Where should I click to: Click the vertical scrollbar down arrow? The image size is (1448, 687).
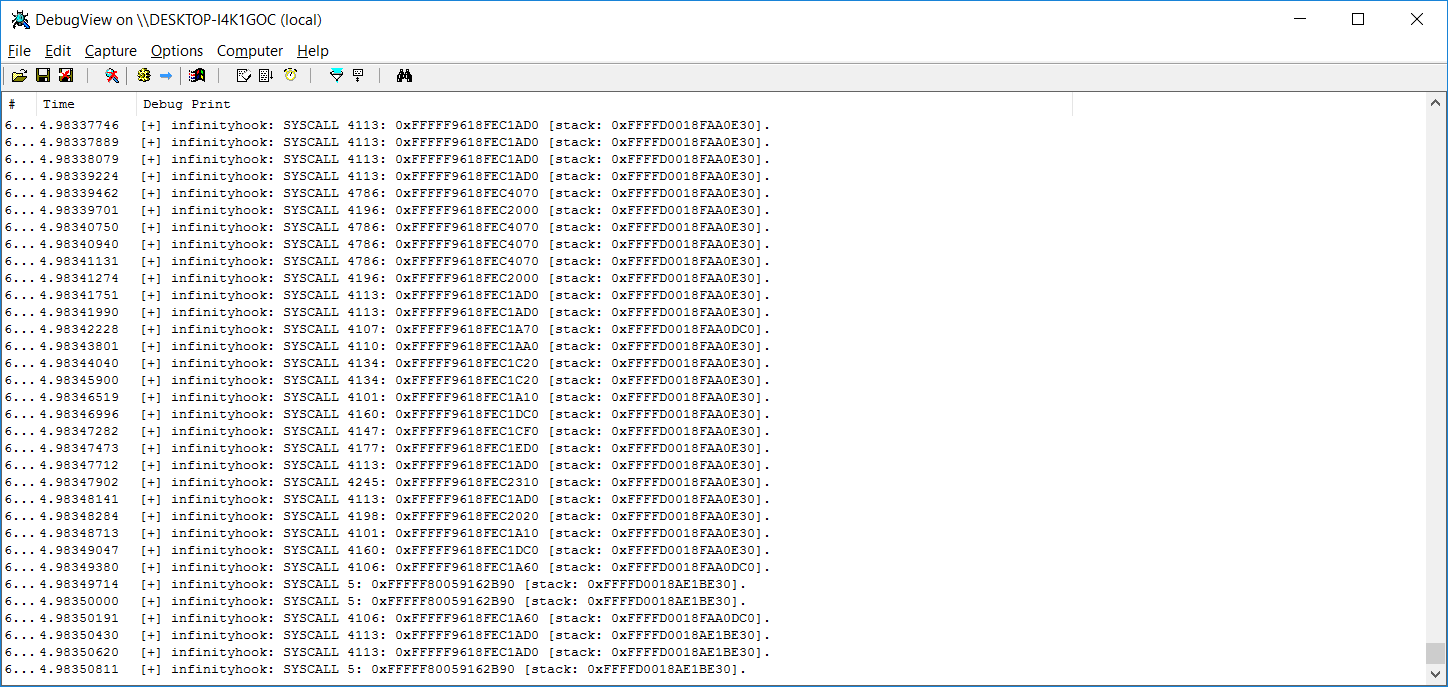click(x=1436, y=674)
